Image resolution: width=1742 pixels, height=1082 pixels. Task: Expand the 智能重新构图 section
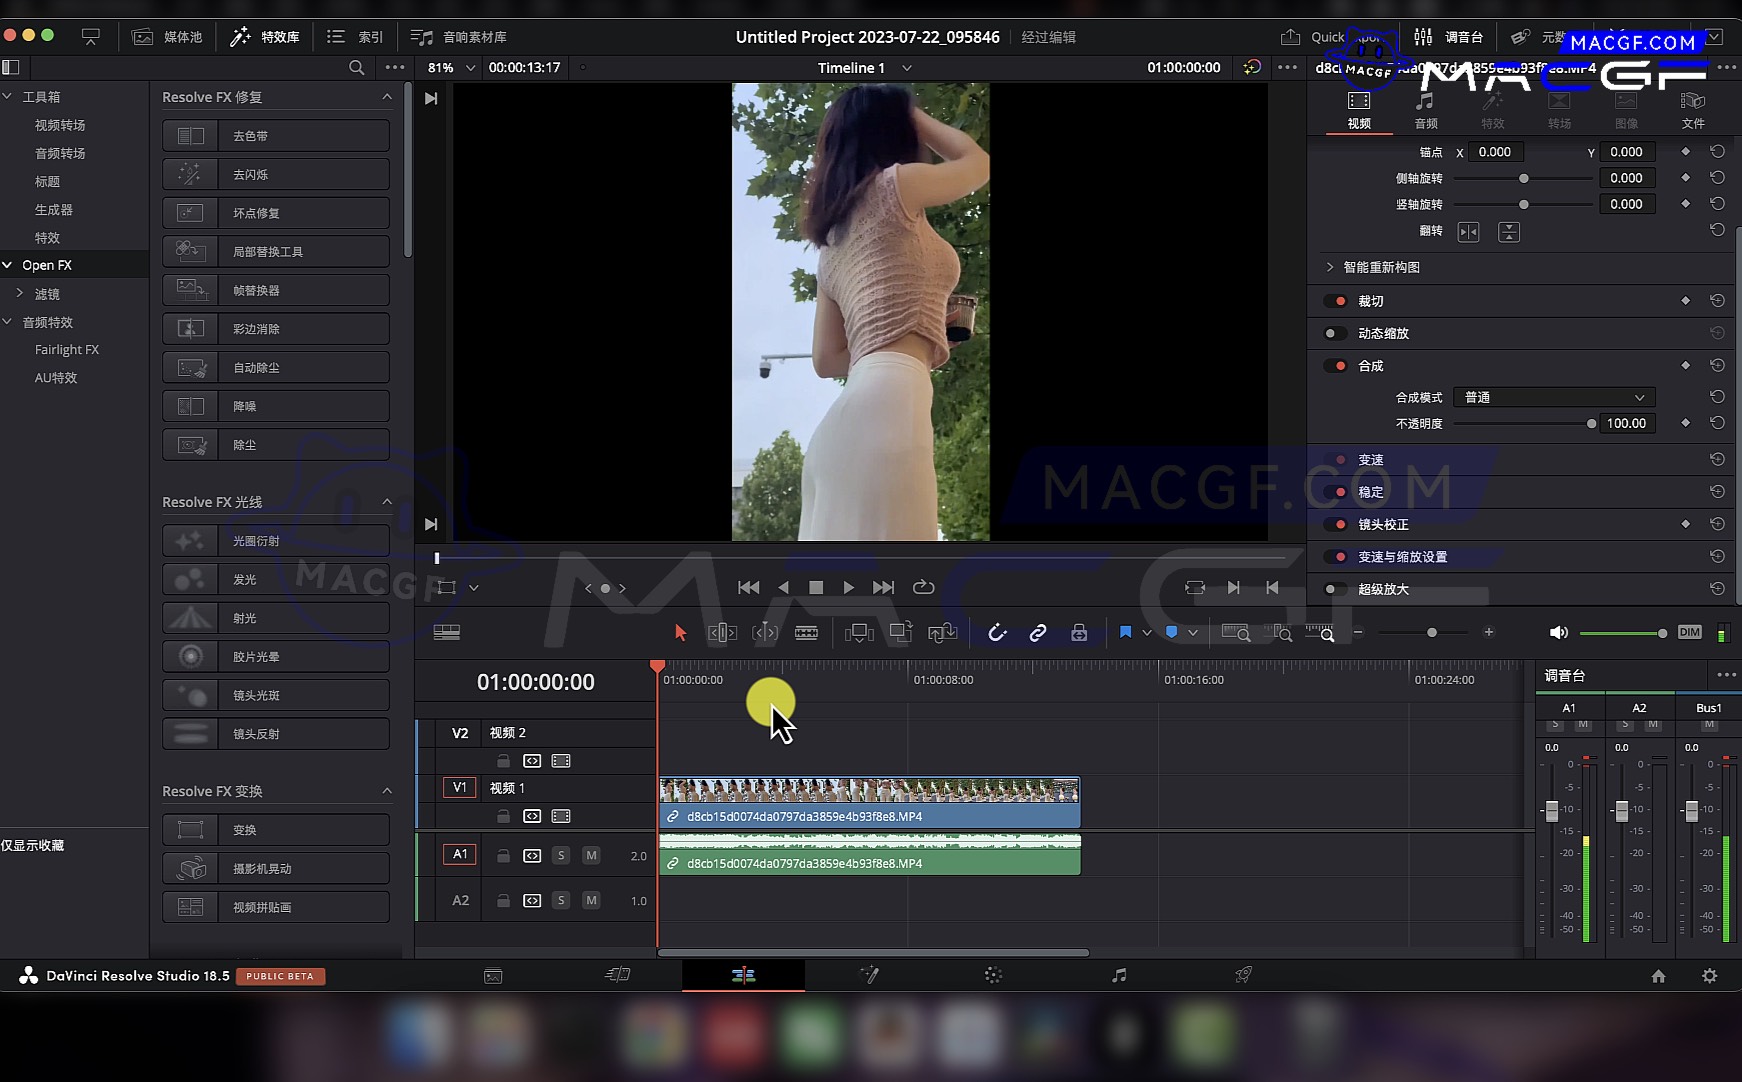(x=1330, y=267)
